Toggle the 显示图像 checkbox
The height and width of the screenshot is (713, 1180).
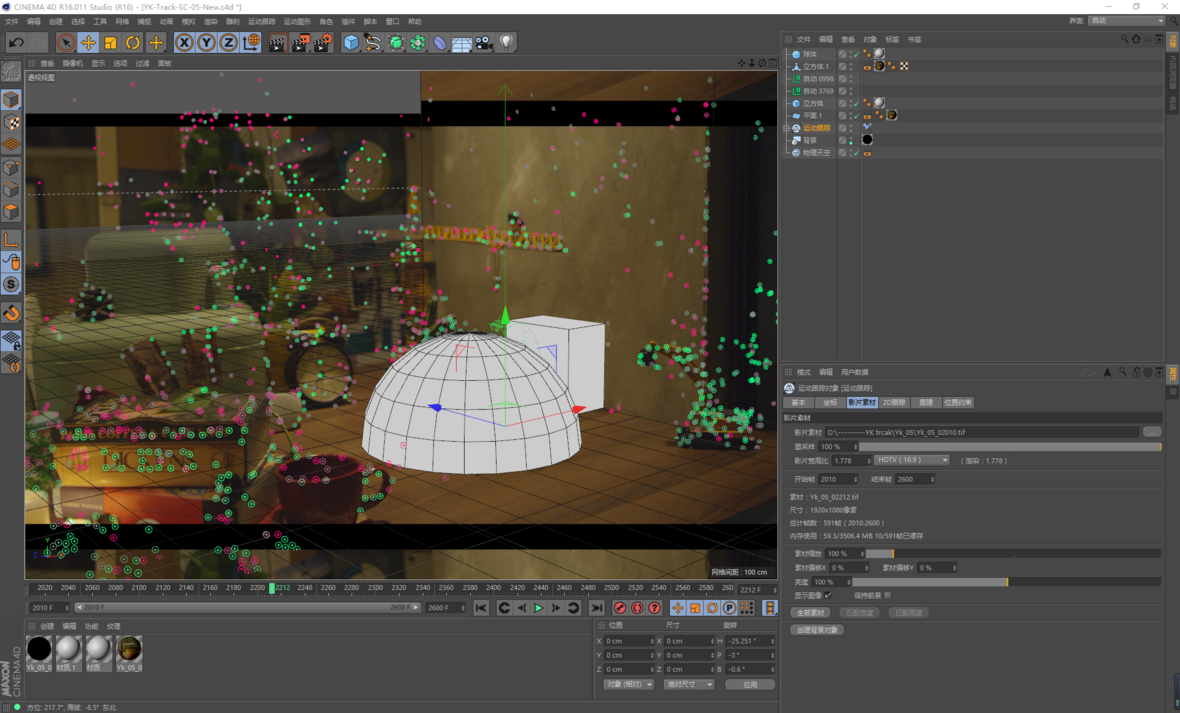pyautogui.click(x=828, y=595)
